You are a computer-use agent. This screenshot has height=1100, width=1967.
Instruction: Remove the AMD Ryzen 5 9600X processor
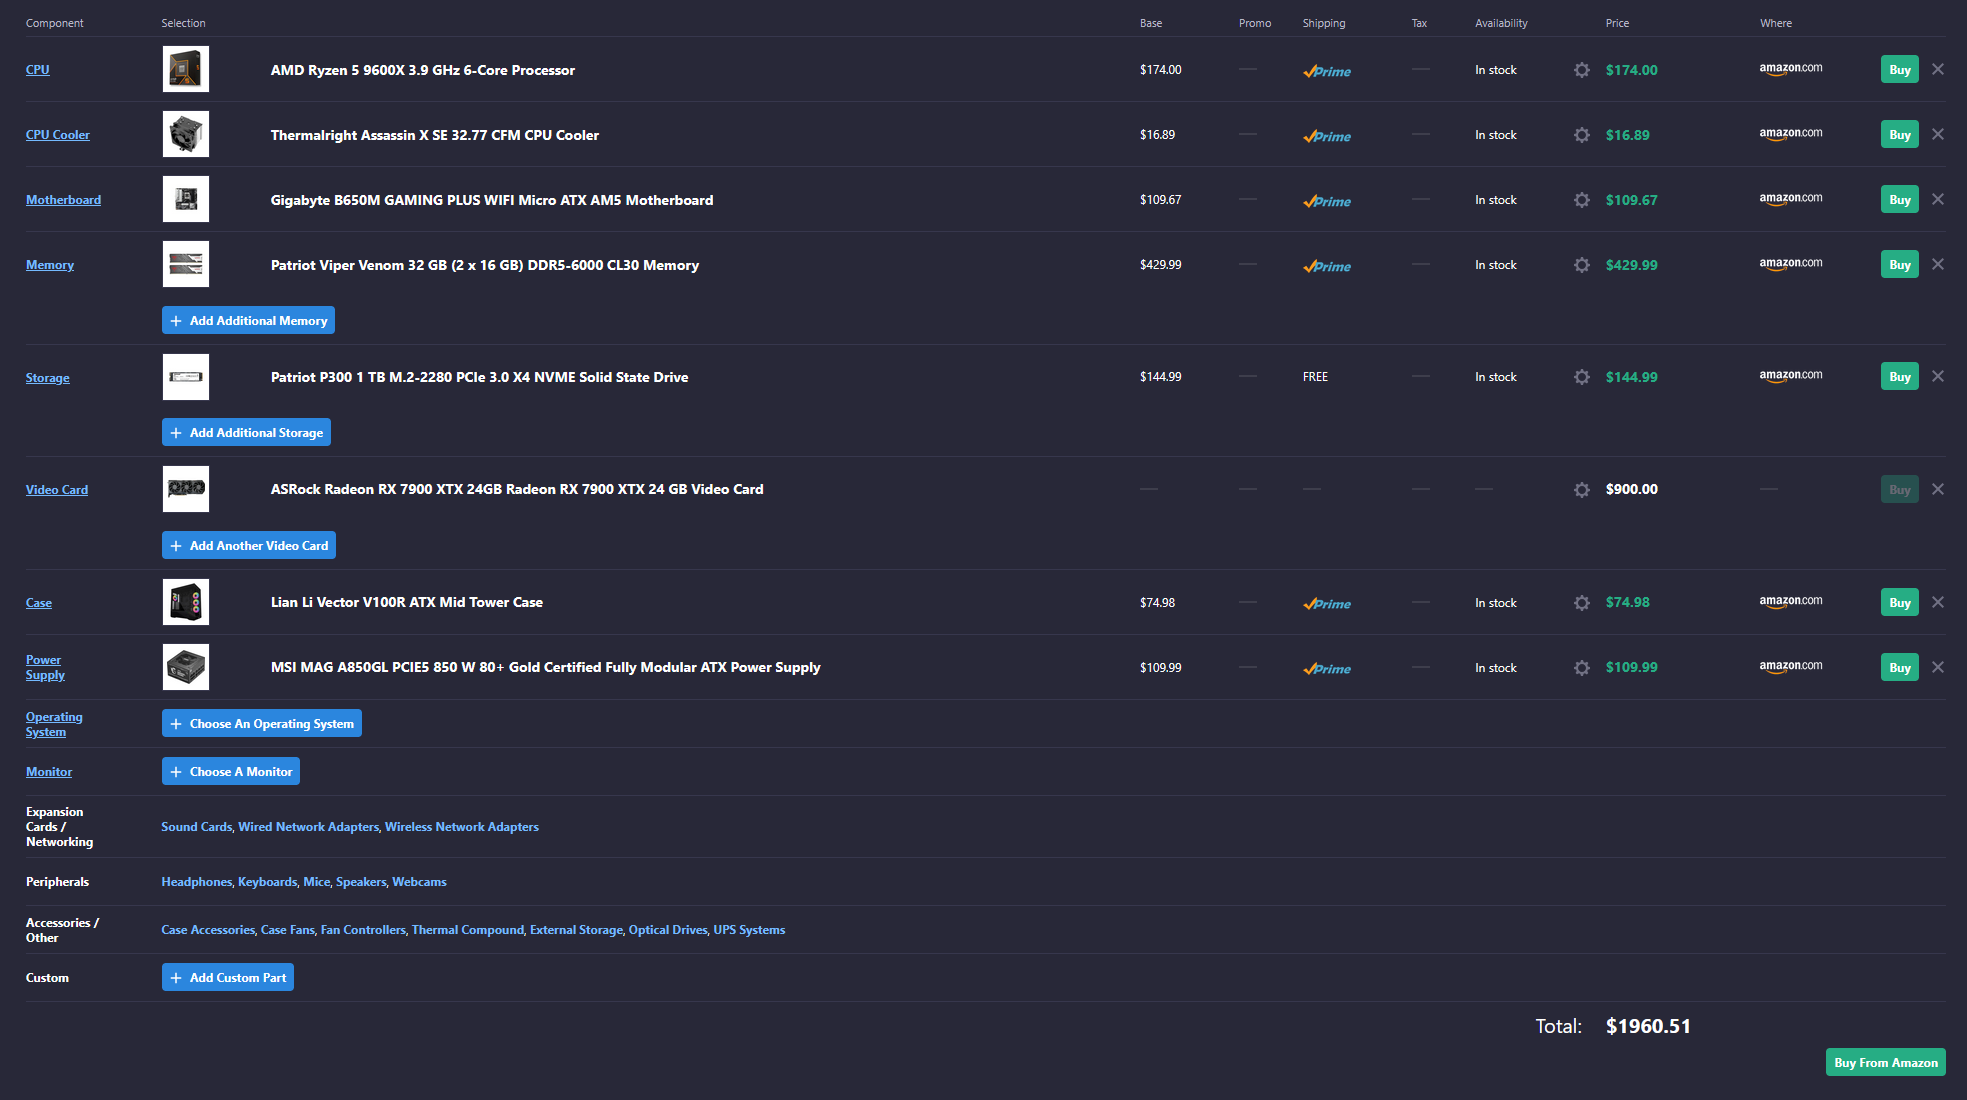click(x=1938, y=69)
